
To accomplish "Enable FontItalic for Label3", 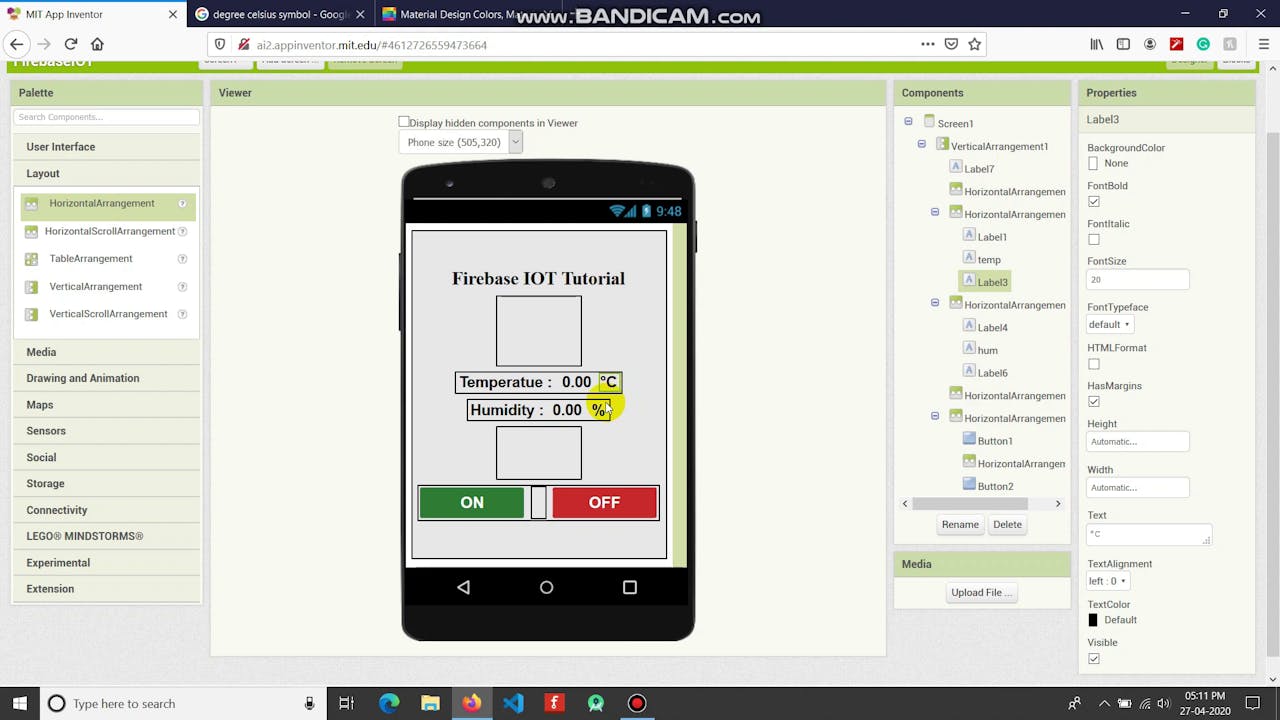I will [x=1093, y=239].
